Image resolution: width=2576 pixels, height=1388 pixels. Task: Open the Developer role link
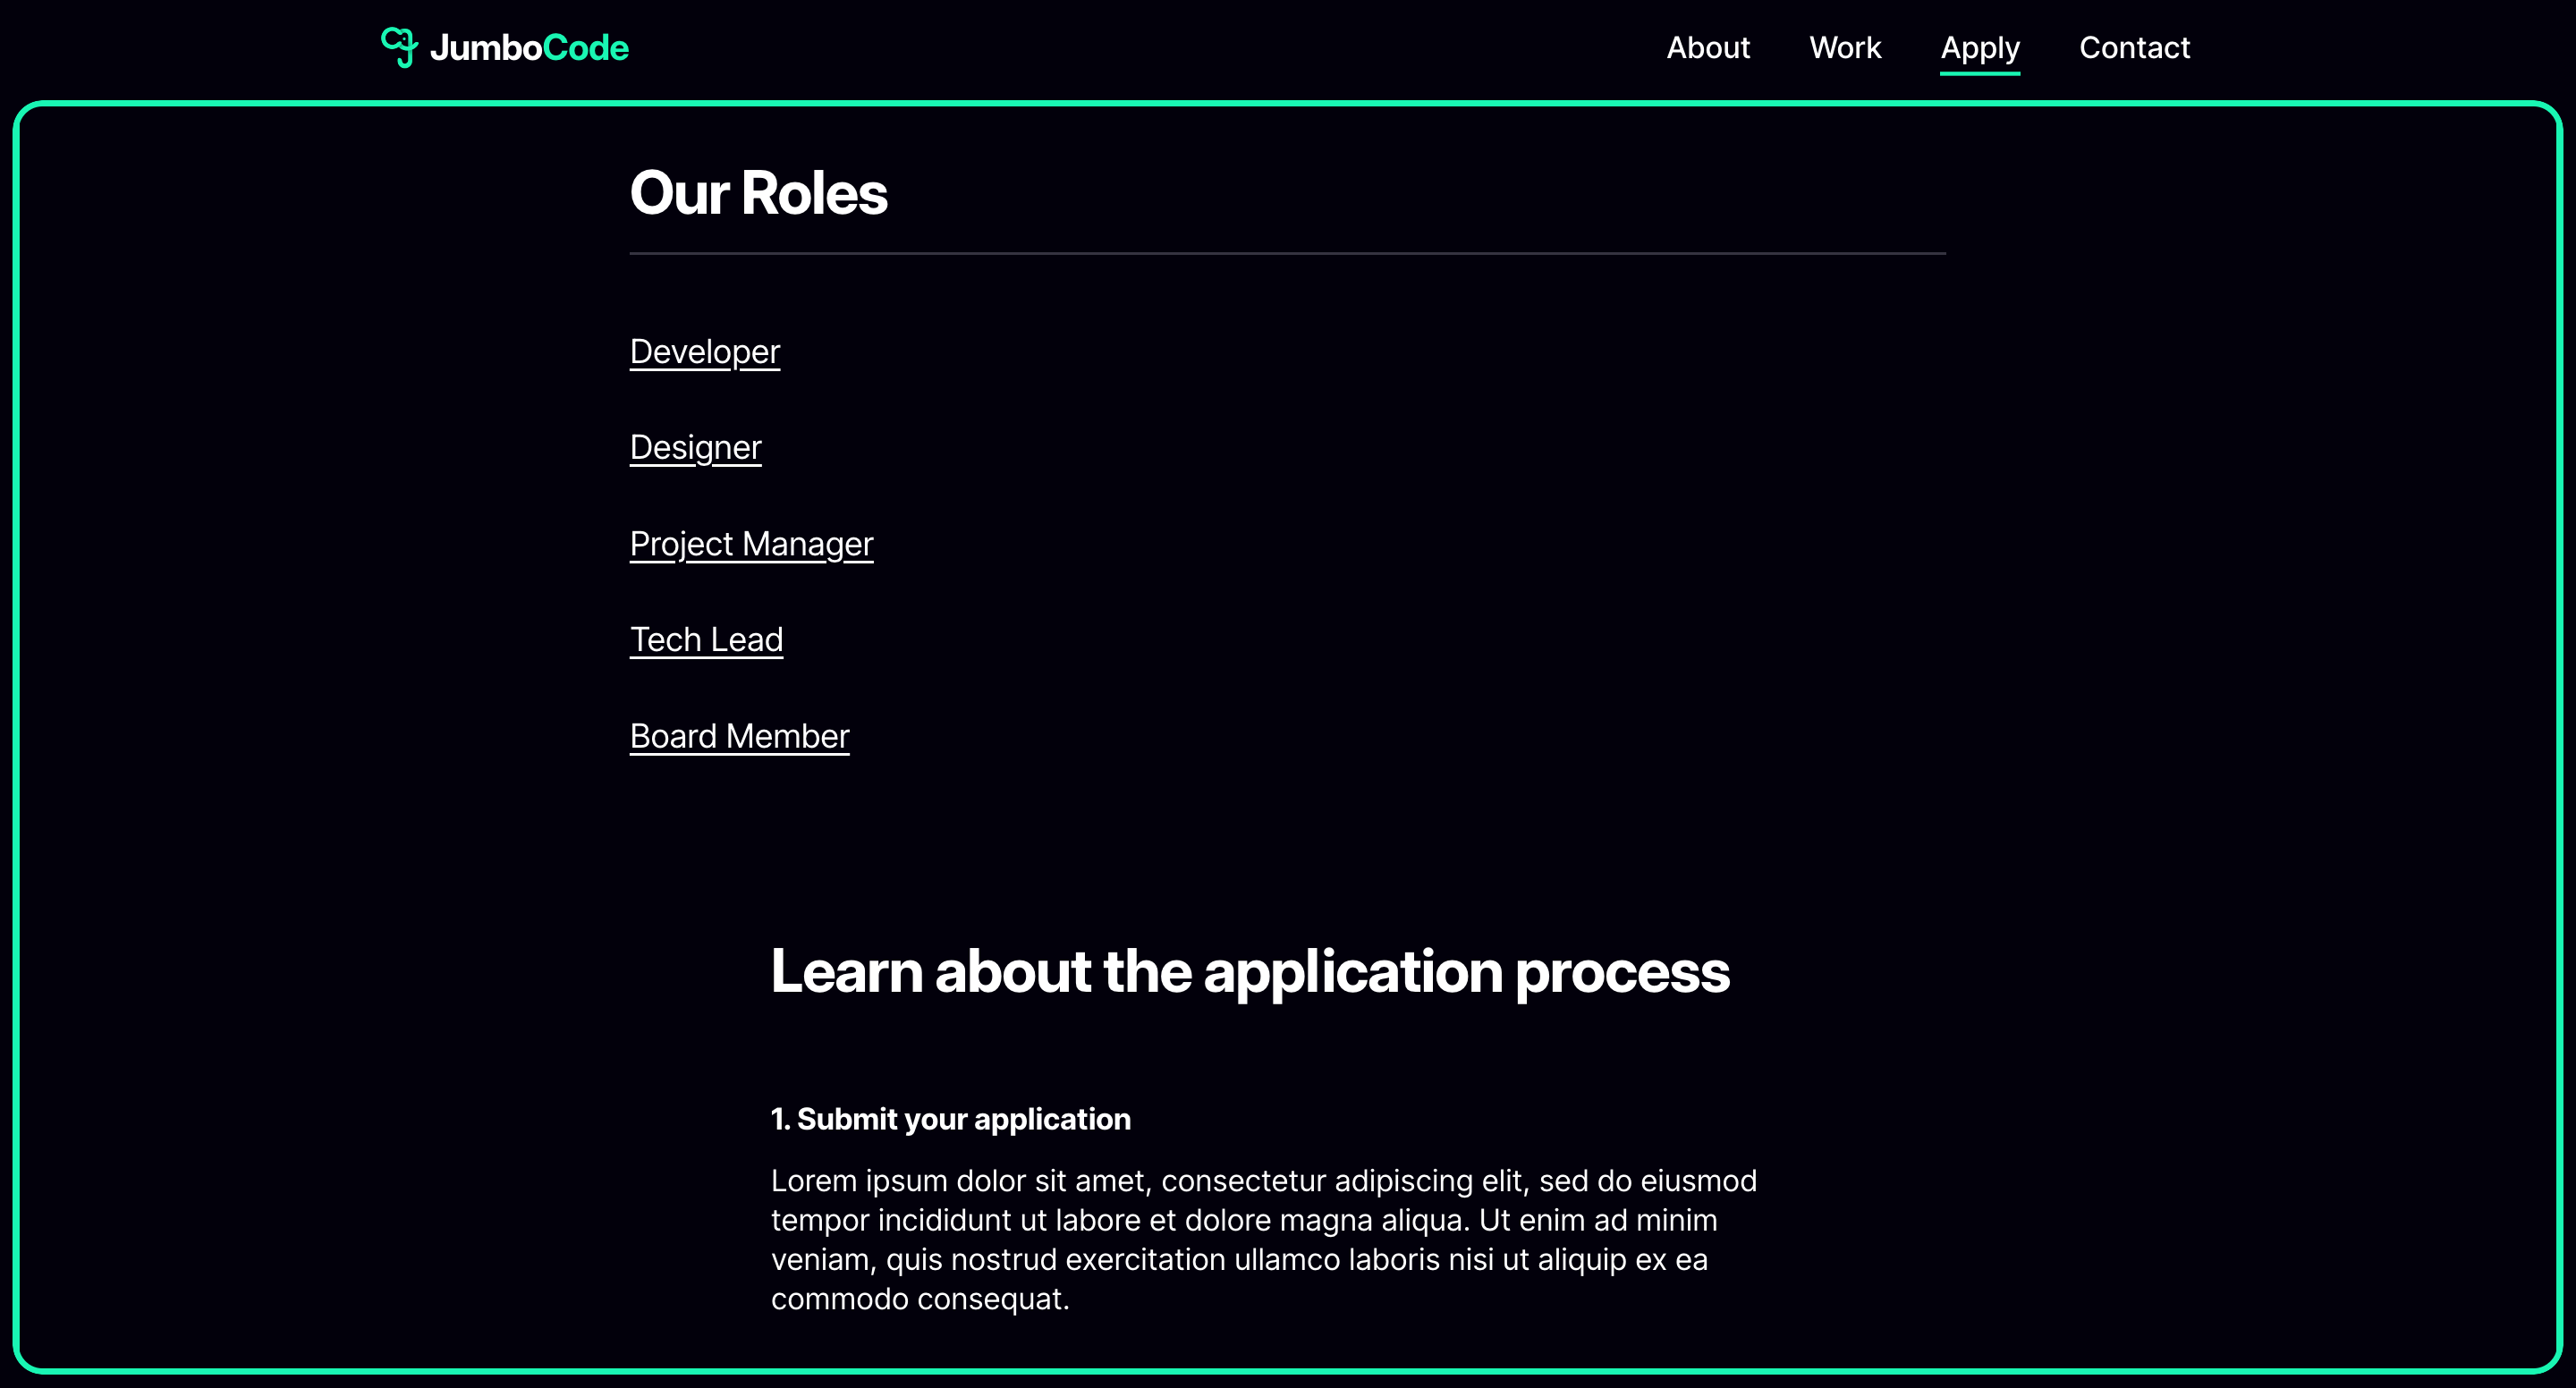(705, 352)
